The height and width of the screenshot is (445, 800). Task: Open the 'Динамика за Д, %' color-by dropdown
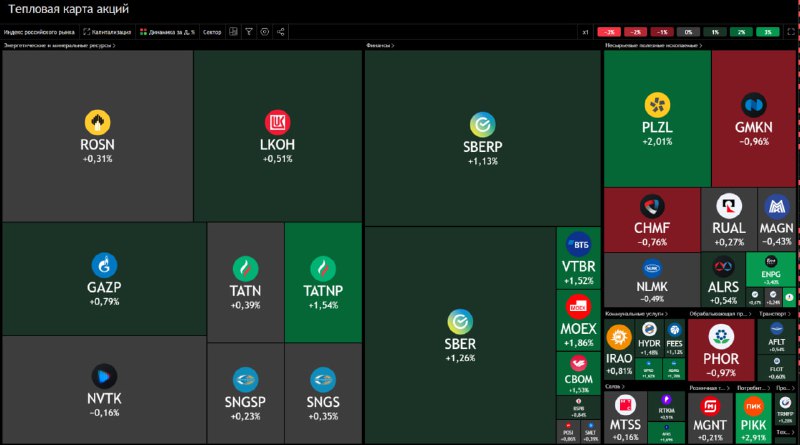(x=167, y=32)
